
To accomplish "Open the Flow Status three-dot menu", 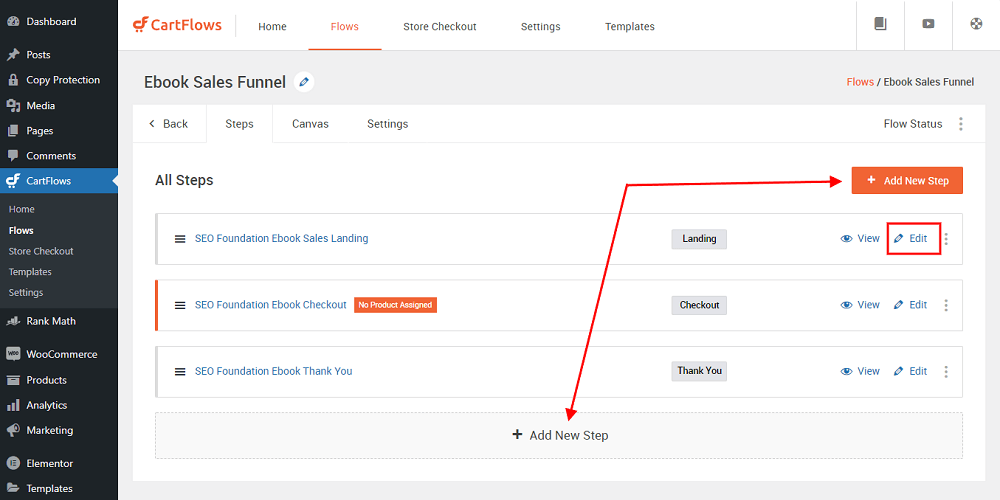I will click(960, 124).
